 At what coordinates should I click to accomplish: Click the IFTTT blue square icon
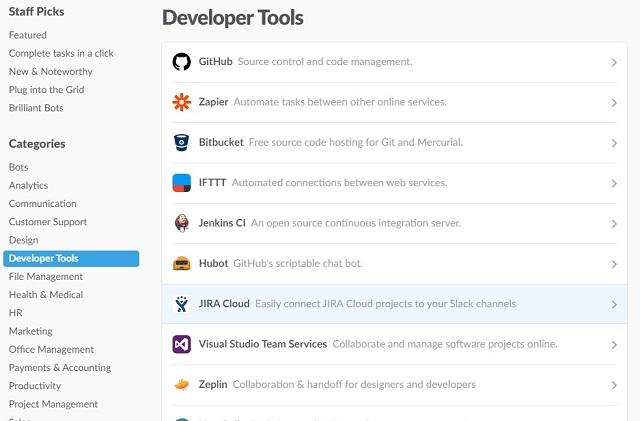(x=182, y=183)
